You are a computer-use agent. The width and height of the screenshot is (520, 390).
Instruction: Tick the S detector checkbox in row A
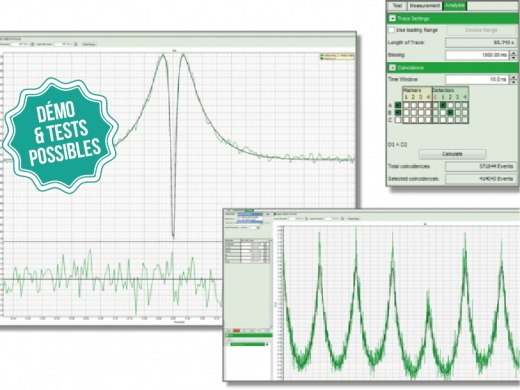(x=436, y=105)
